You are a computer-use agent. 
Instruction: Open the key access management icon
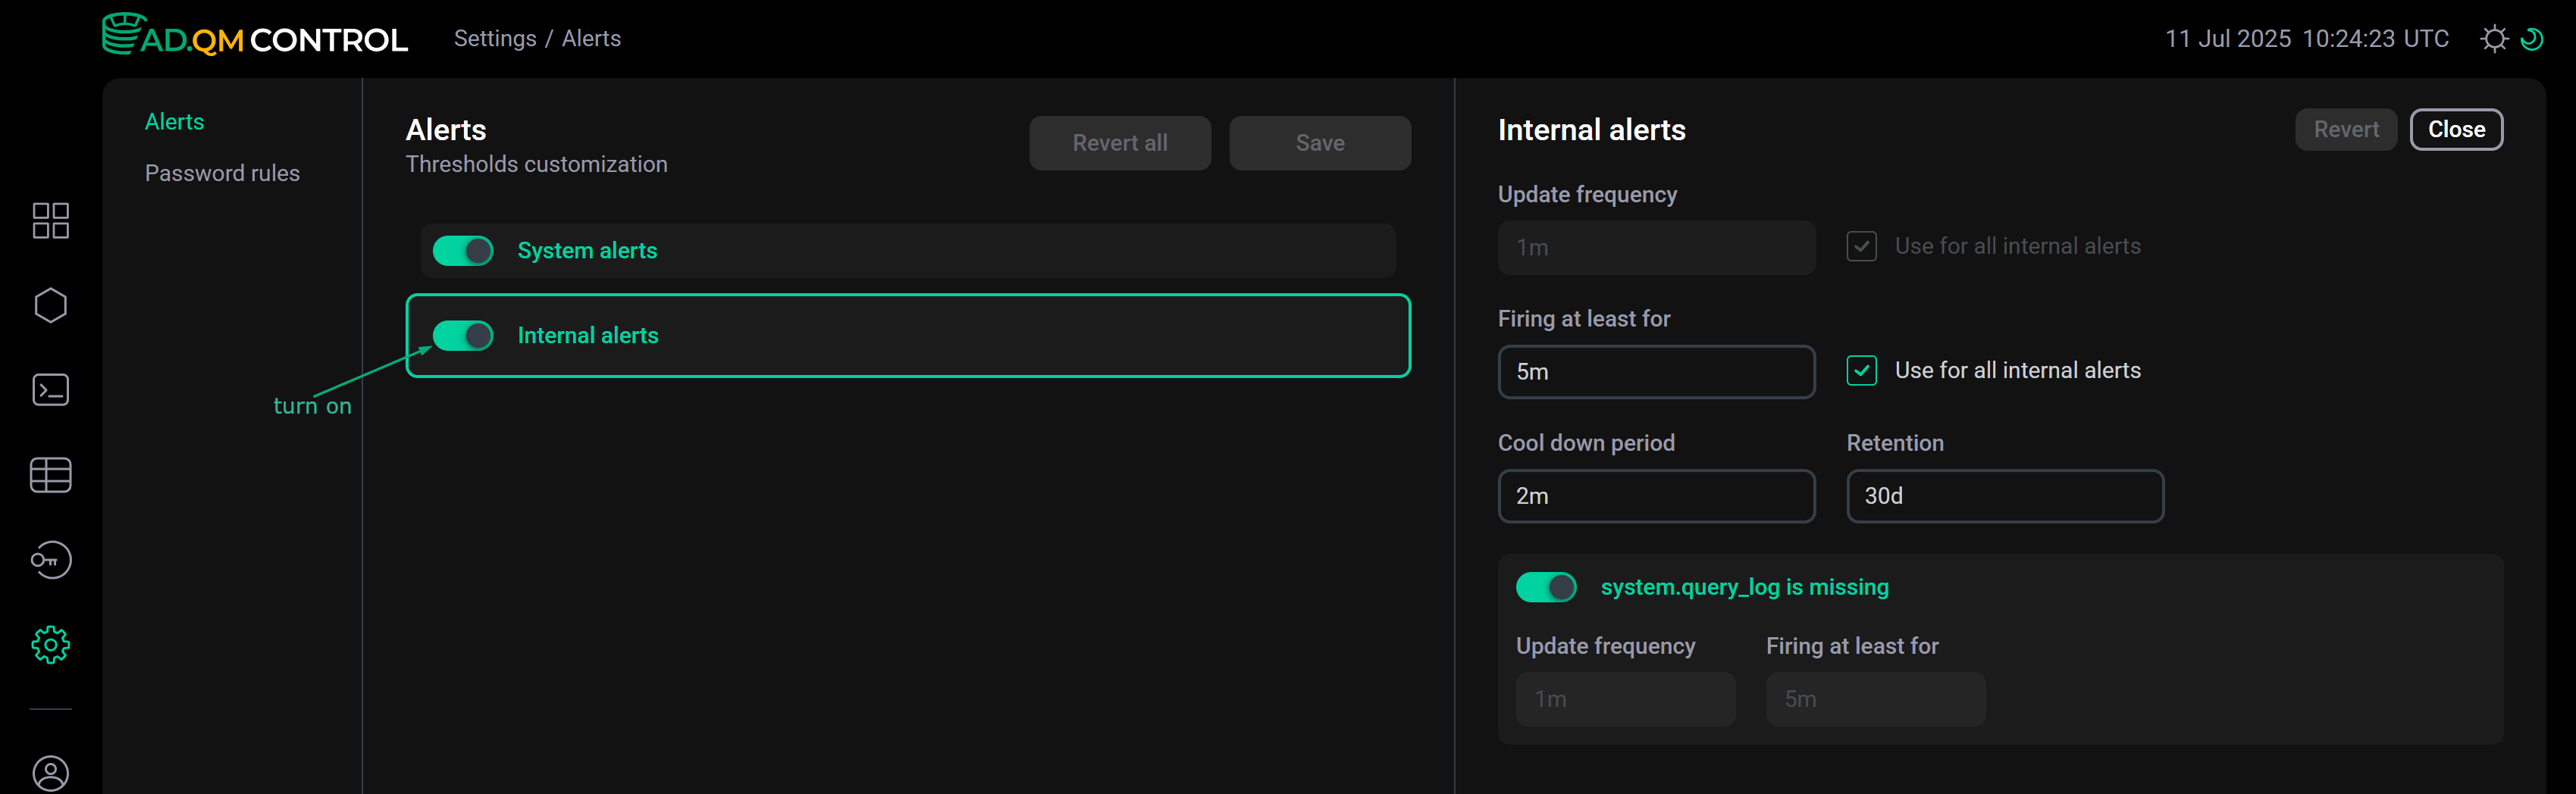pos(50,559)
